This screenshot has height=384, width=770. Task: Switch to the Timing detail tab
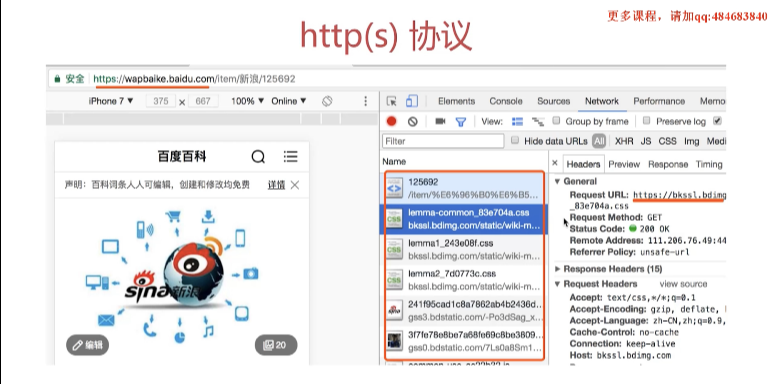pyautogui.click(x=709, y=165)
